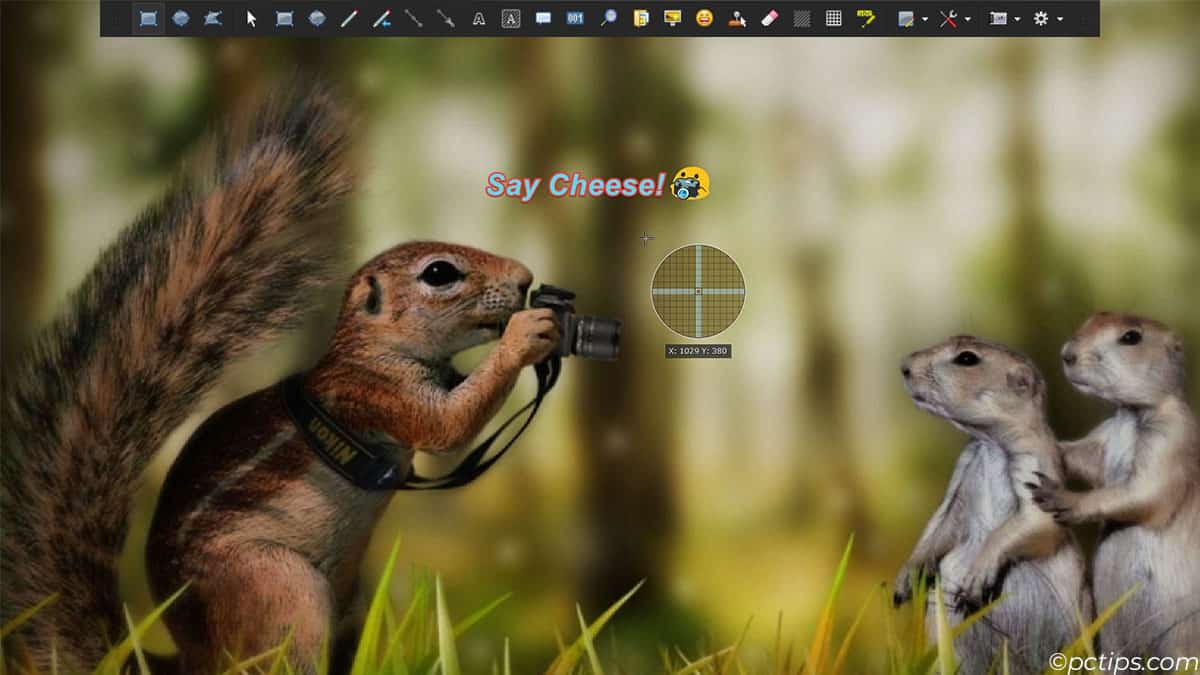The image size is (1200, 675).
Task: Select the Blur effect tool
Action: [x=803, y=17]
